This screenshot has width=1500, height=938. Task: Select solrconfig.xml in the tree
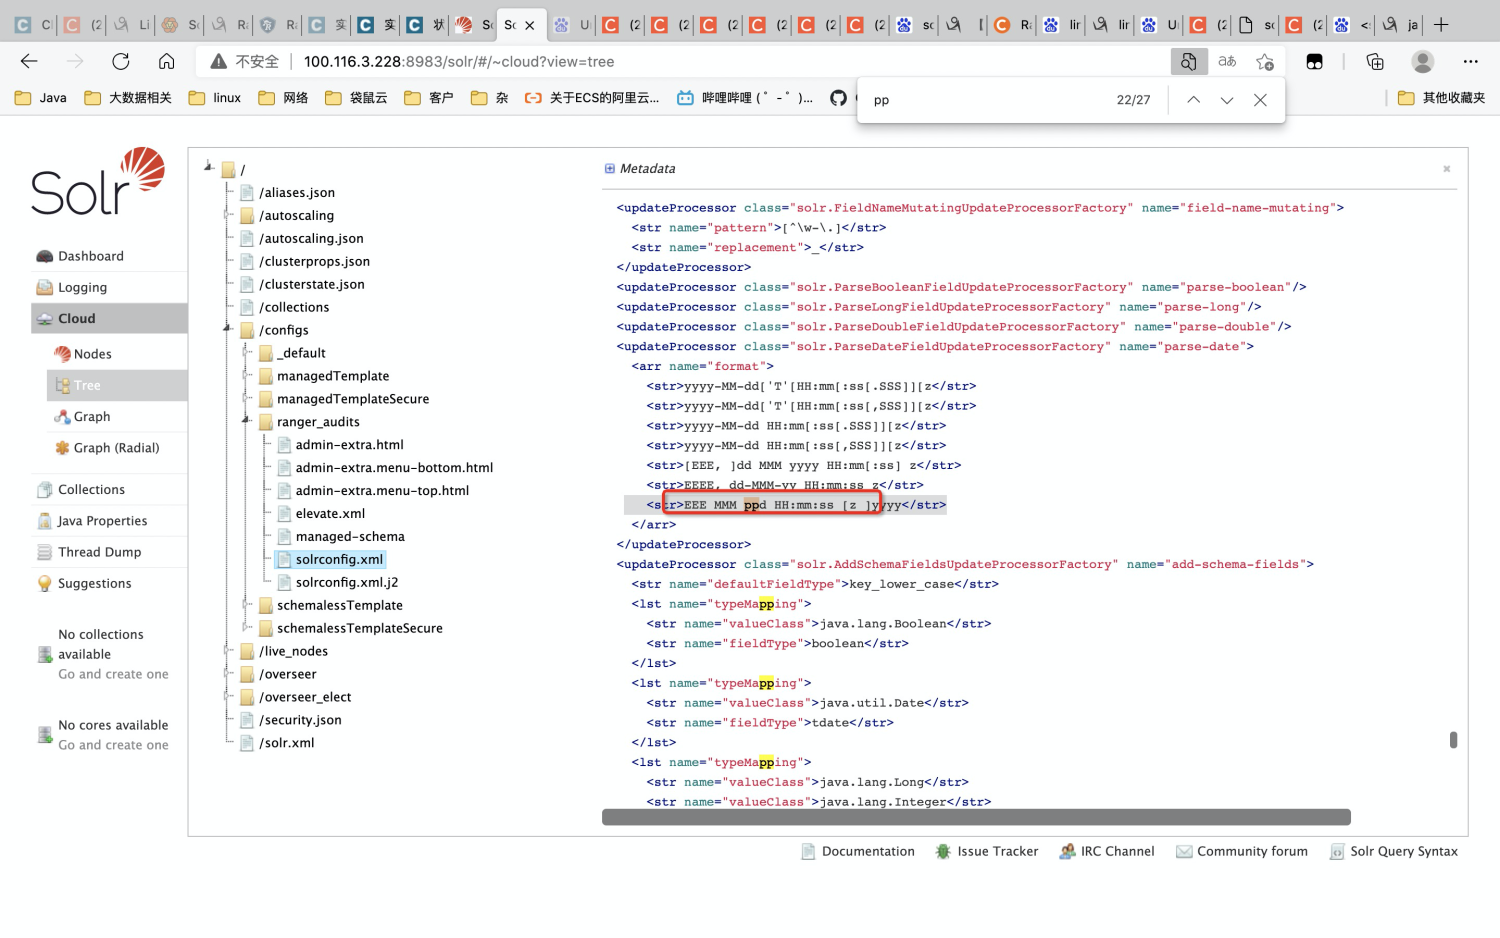click(x=339, y=559)
